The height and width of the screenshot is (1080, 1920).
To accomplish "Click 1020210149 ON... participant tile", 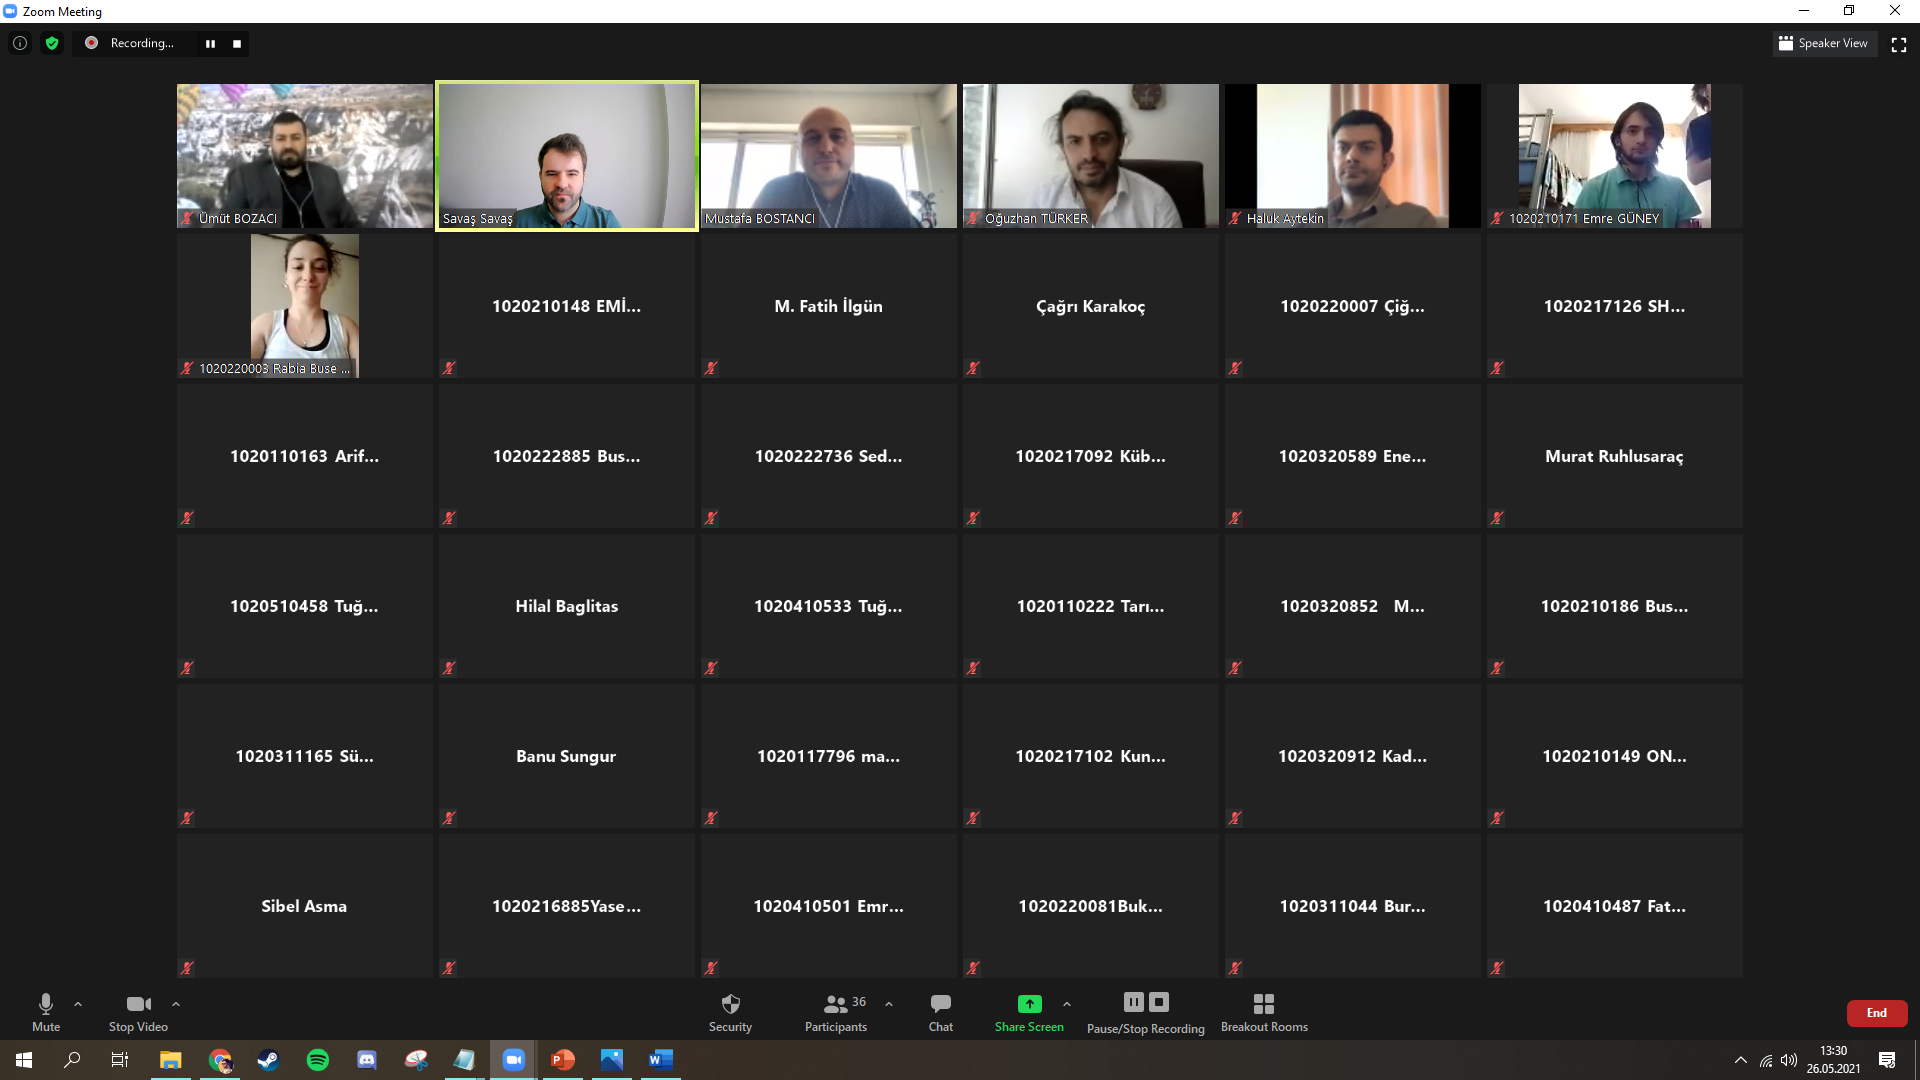I will click(1615, 756).
